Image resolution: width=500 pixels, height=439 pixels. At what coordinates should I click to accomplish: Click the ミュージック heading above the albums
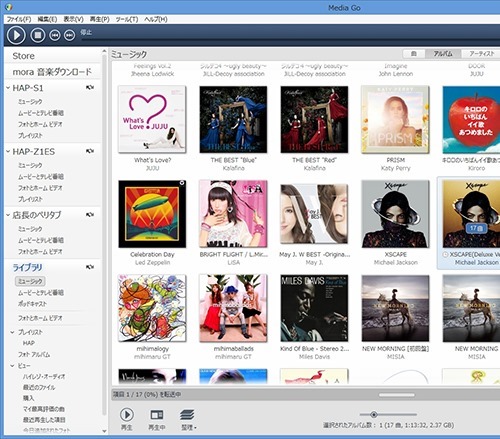pyautogui.click(x=129, y=54)
